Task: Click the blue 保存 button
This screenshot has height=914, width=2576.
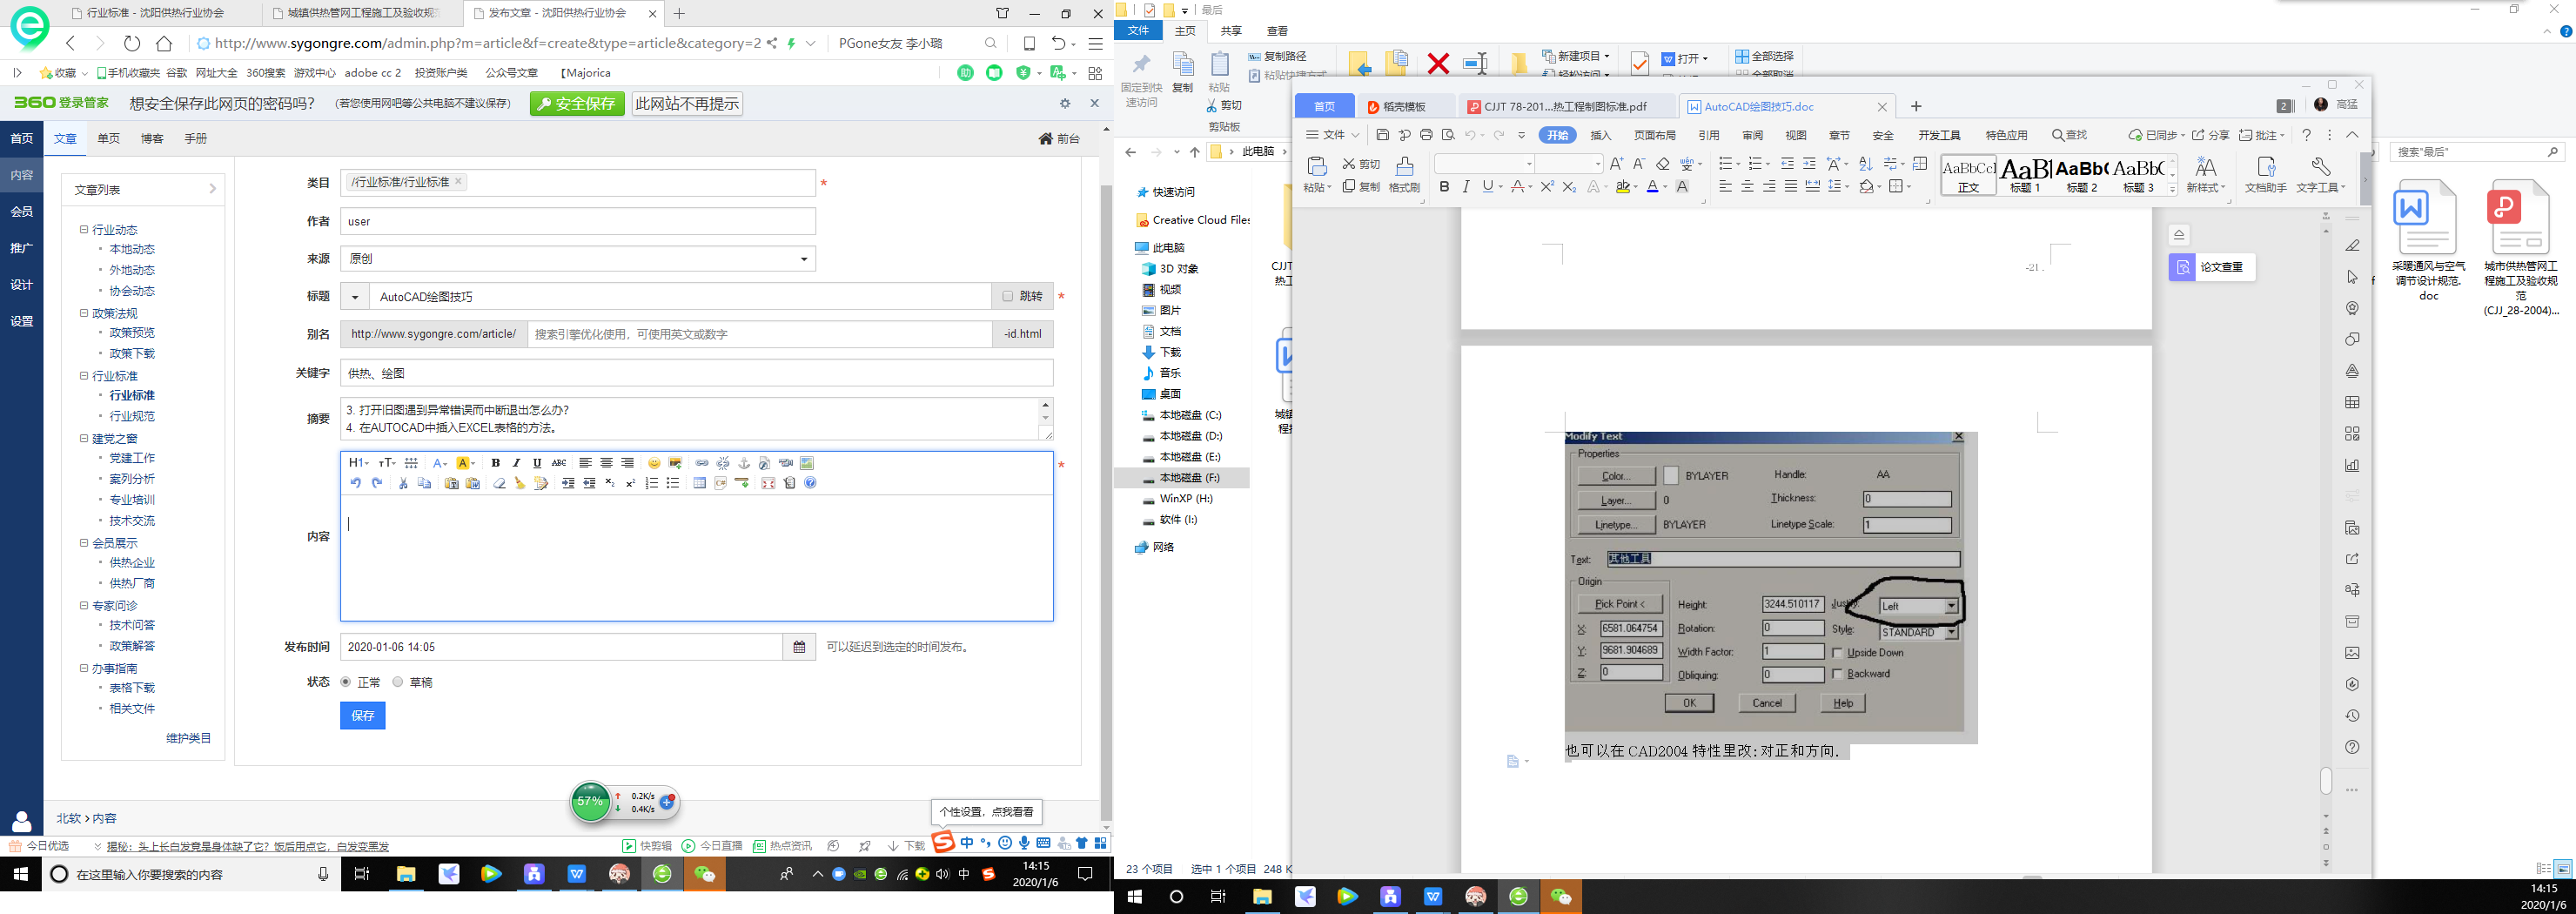Action: click(362, 716)
